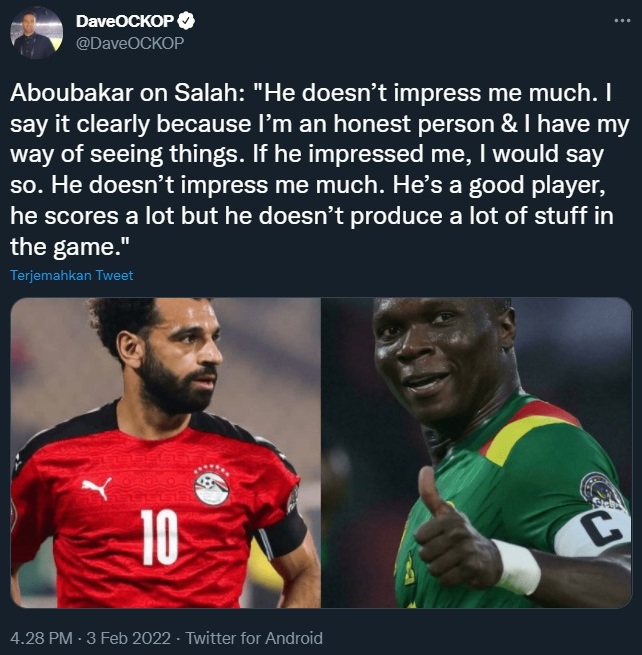642x655 pixels.
Task: Click the tweet's last line 'the game.'
Action: pyautogui.click(x=70, y=246)
